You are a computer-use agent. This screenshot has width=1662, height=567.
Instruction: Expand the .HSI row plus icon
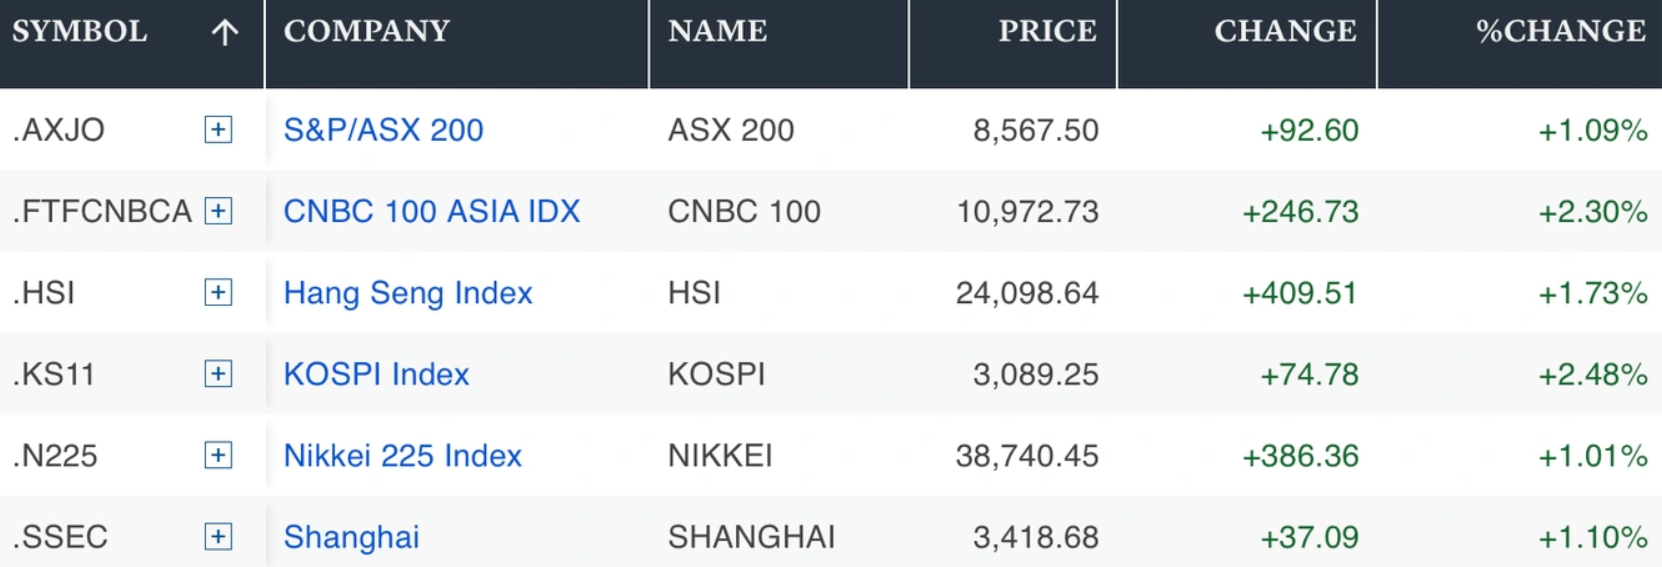pyautogui.click(x=218, y=292)
